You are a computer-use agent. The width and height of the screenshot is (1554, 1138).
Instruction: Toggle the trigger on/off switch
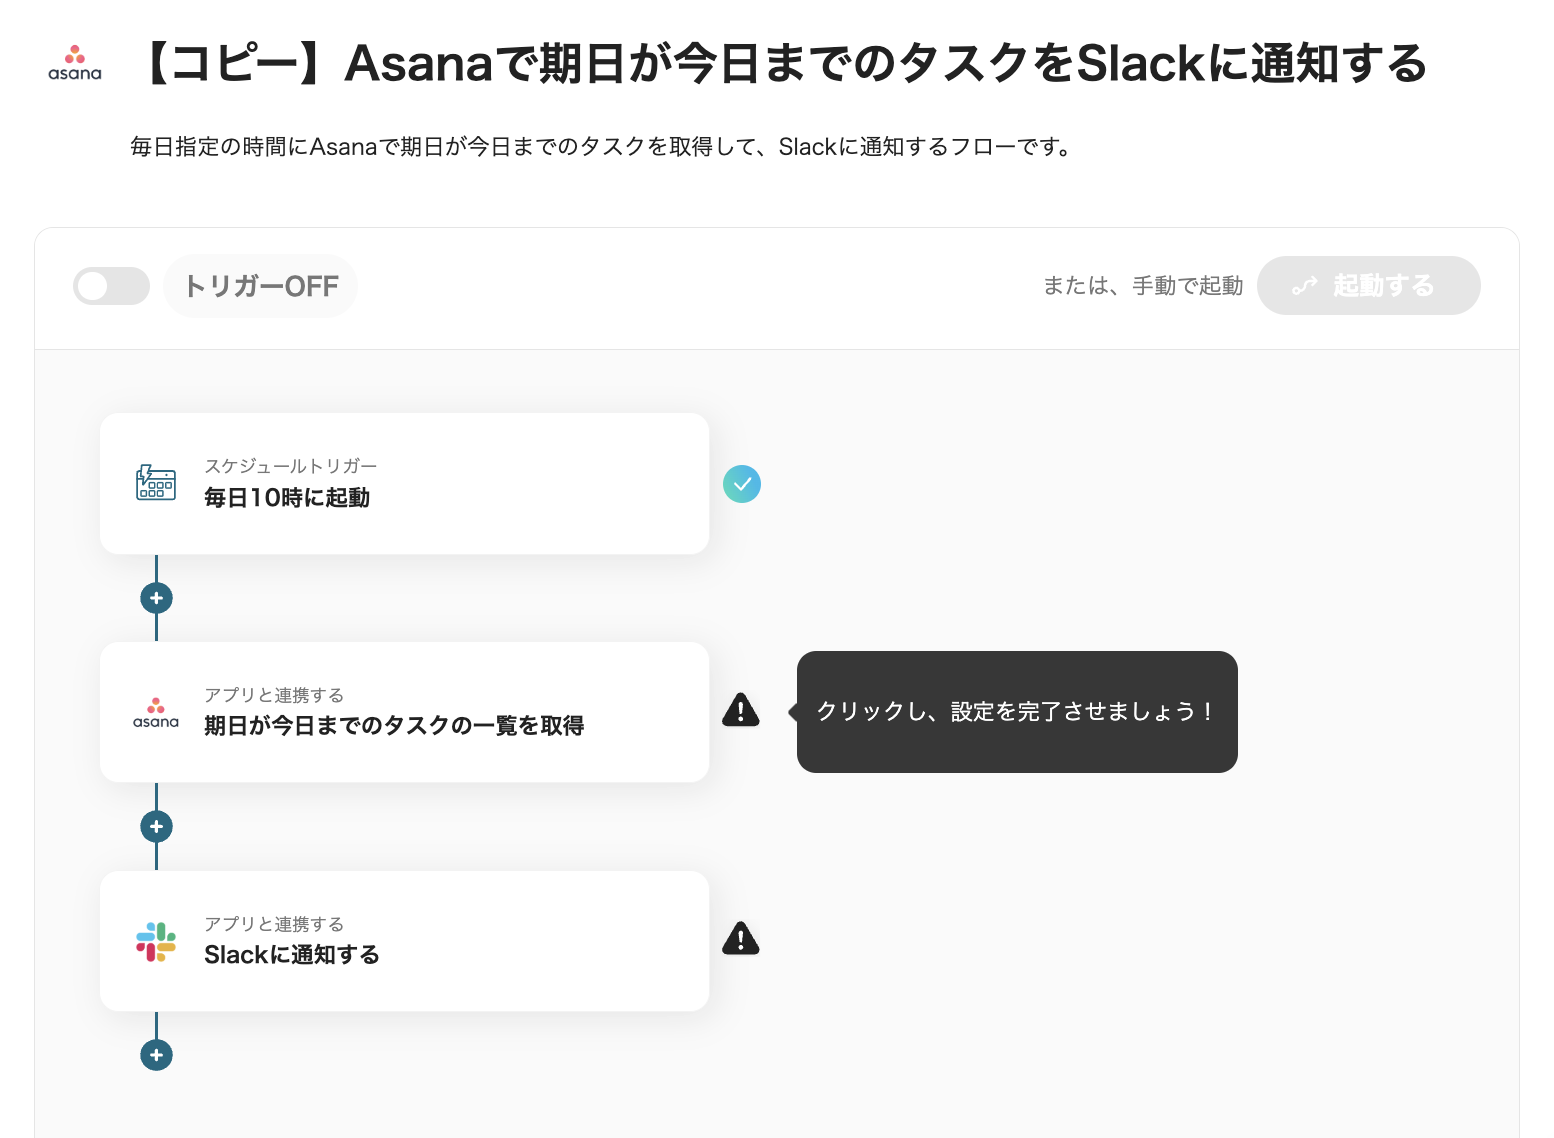point(111,287)
